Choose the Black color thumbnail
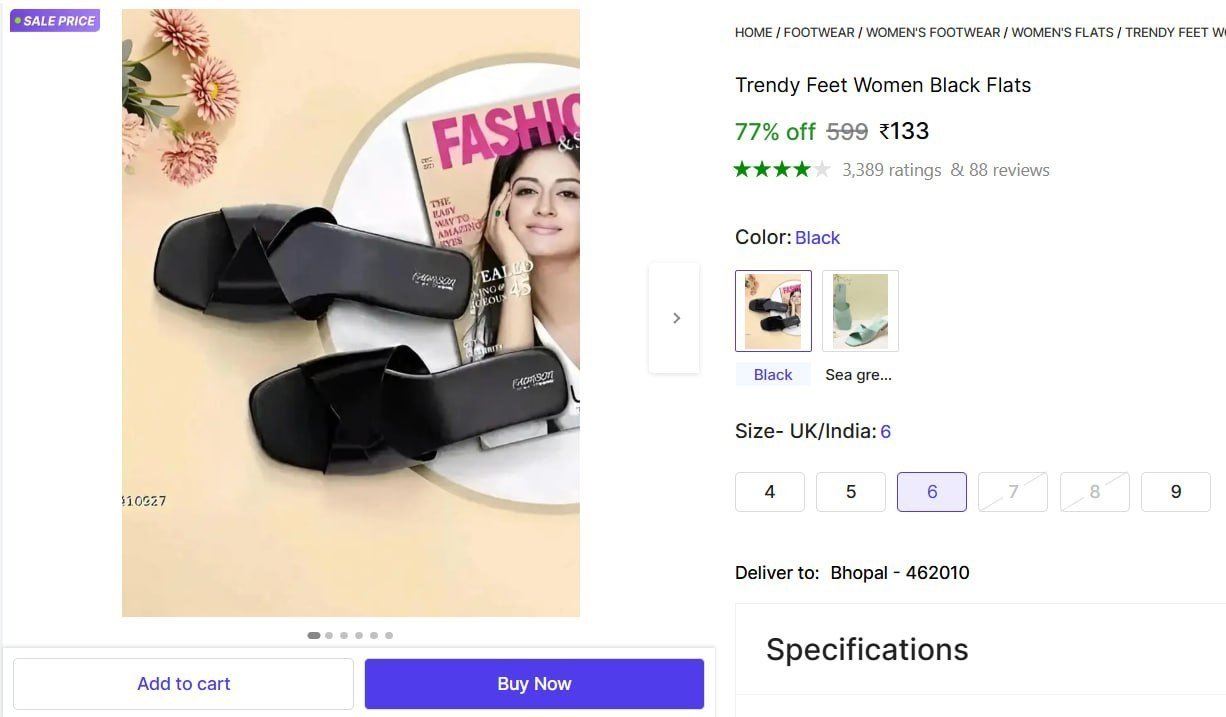Image resolution: width=1226 pixels, height=717 pixels. tap(773, 311)
